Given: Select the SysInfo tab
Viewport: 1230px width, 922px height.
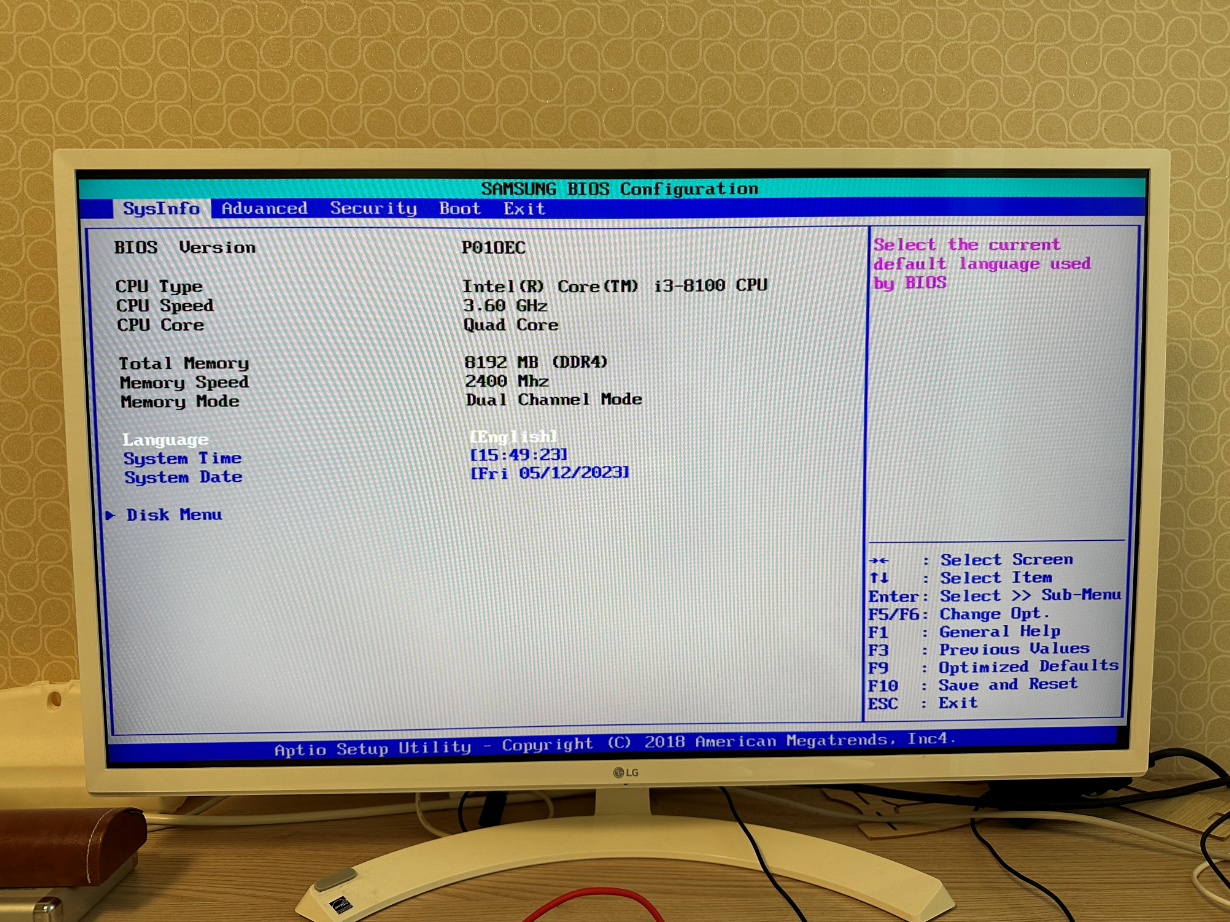Looking at the screenshot, I should [161, 209].
